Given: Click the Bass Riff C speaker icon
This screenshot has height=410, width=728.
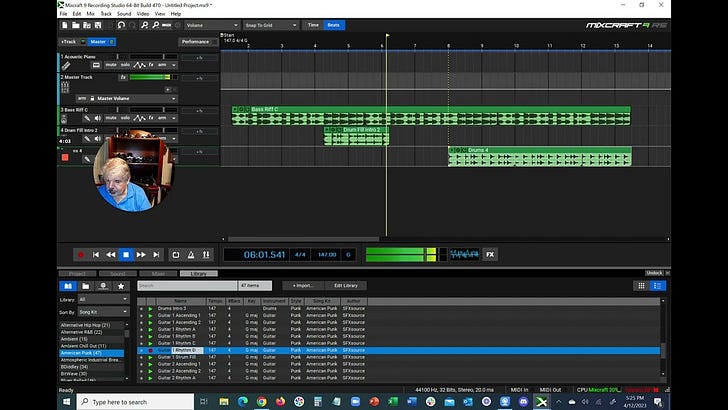Looking at the screenshot, I should 98,118.
